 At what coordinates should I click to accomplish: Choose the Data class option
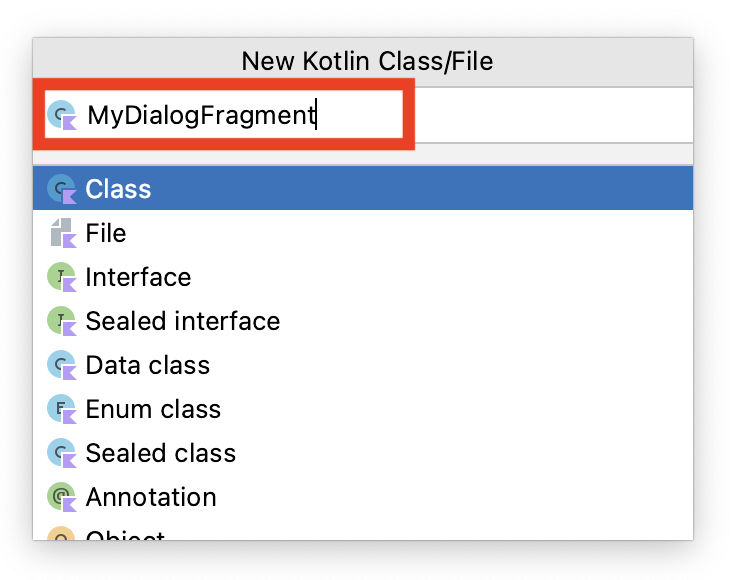coord(363,365)
